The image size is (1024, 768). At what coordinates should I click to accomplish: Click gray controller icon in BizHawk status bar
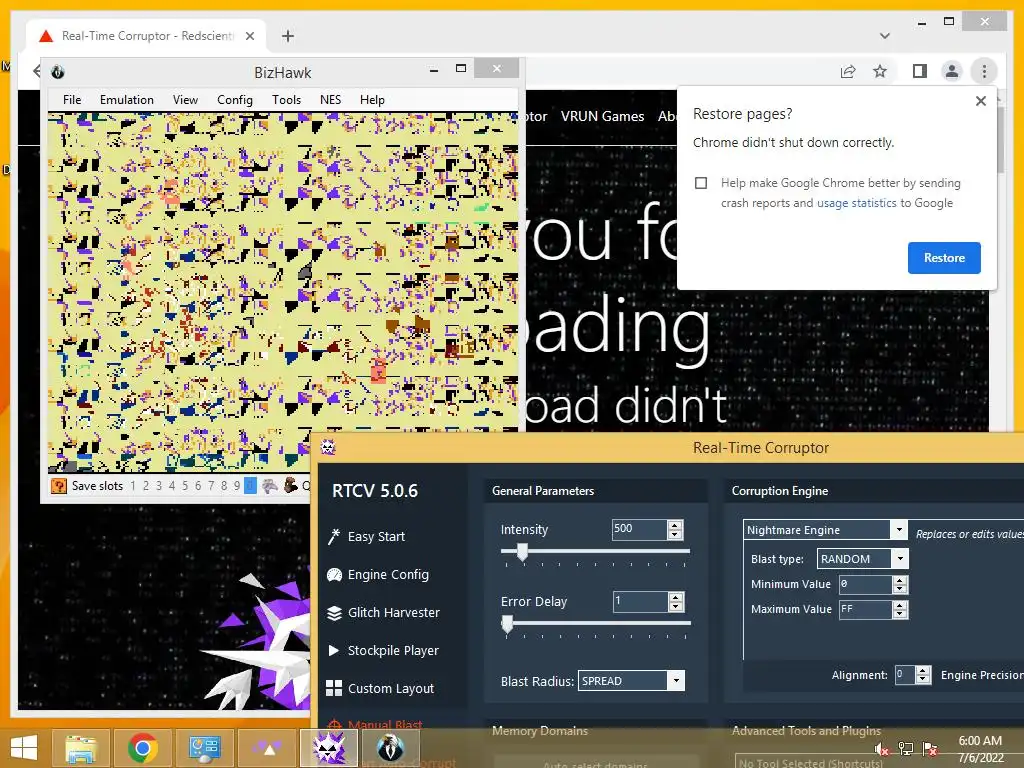coord(270,485)
